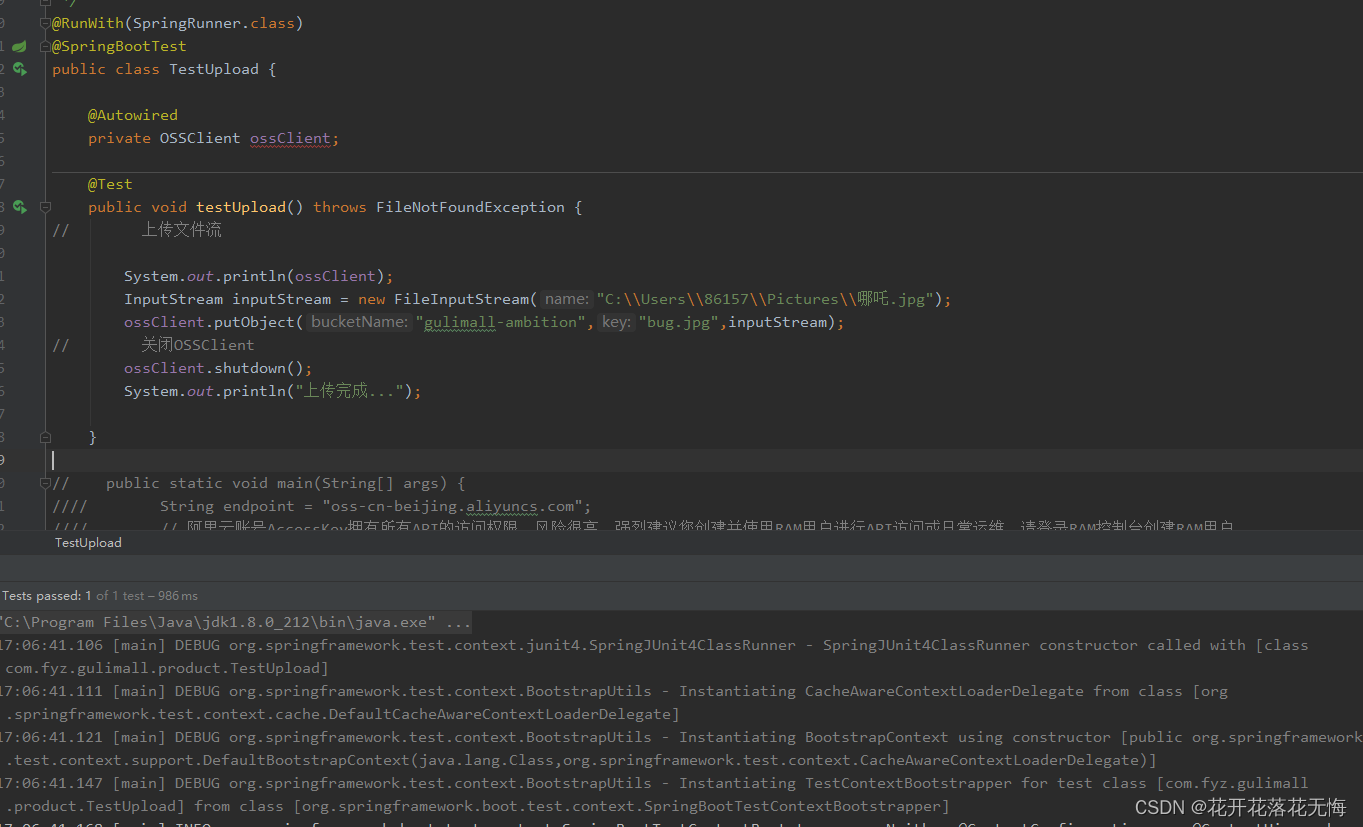The image size is (1363, 827).
Task: Click the println "上传完成..." statement
Action: (x=272, y=391)
